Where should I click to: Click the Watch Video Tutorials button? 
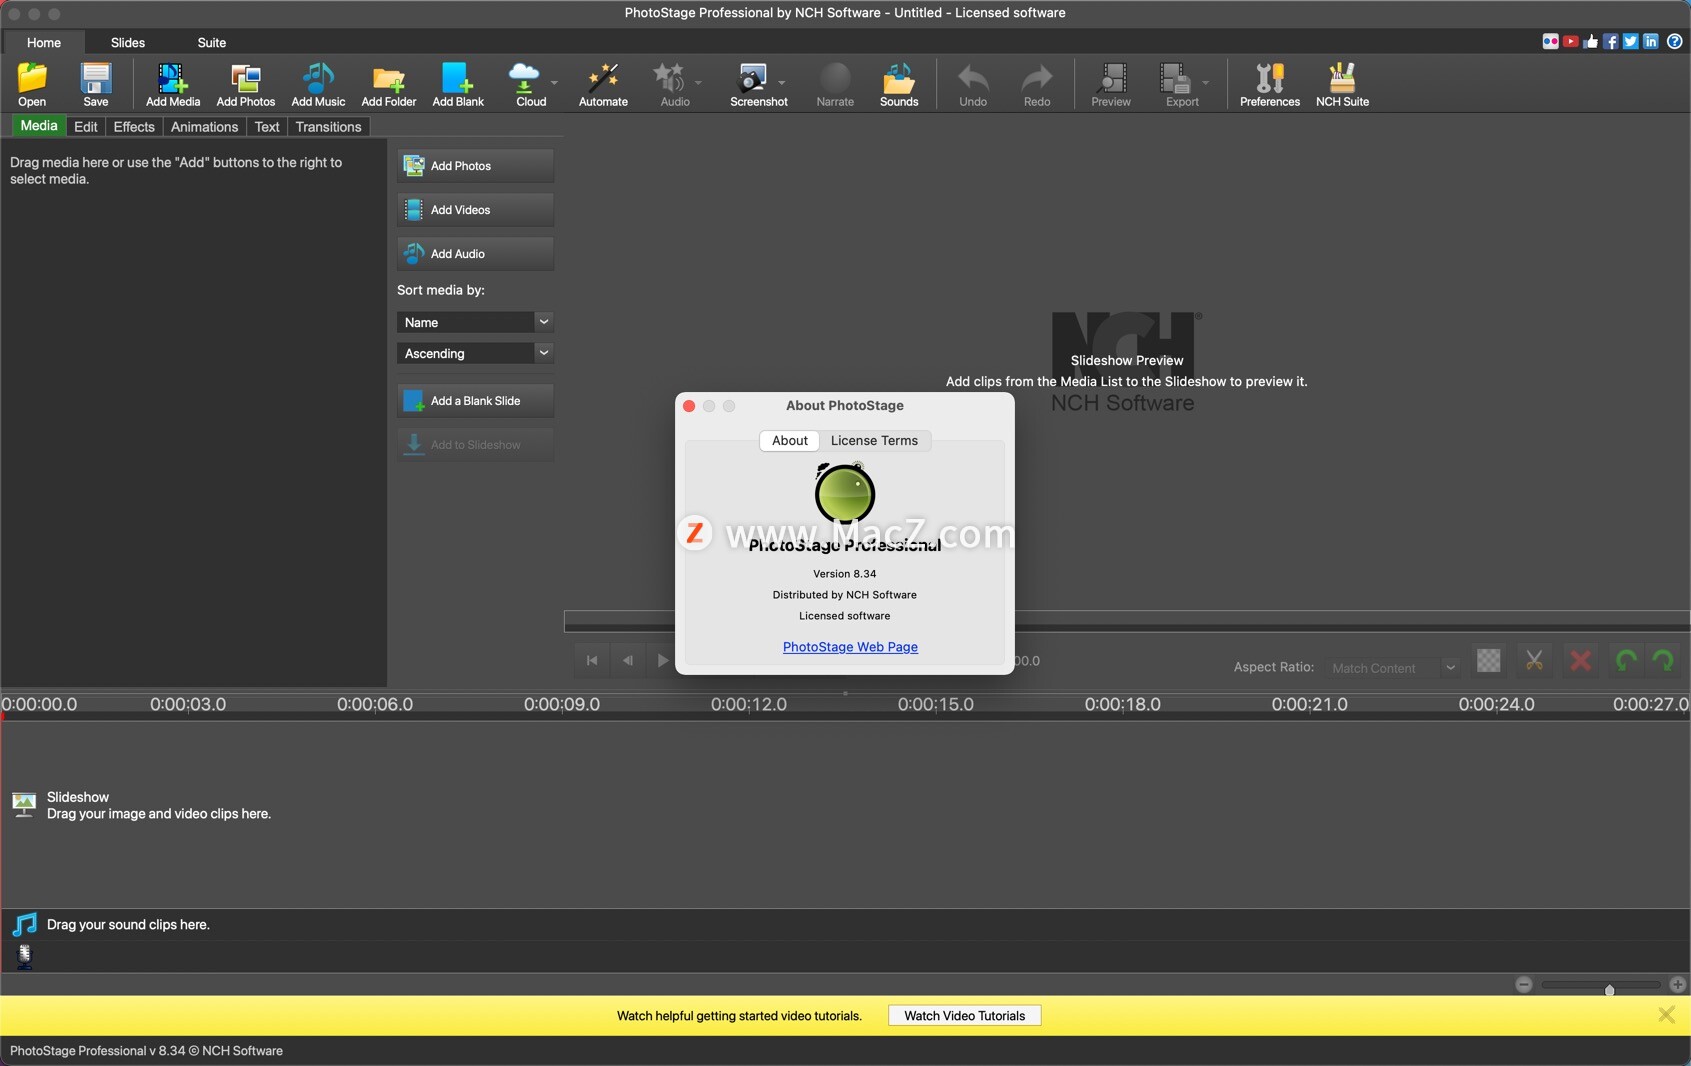pos(965,1016)
